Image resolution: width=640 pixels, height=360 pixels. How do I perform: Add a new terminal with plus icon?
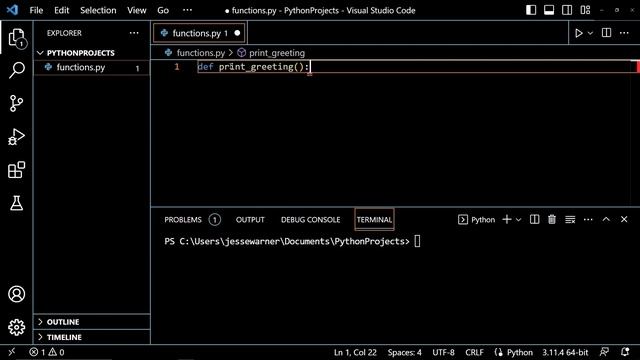[507, 219]
